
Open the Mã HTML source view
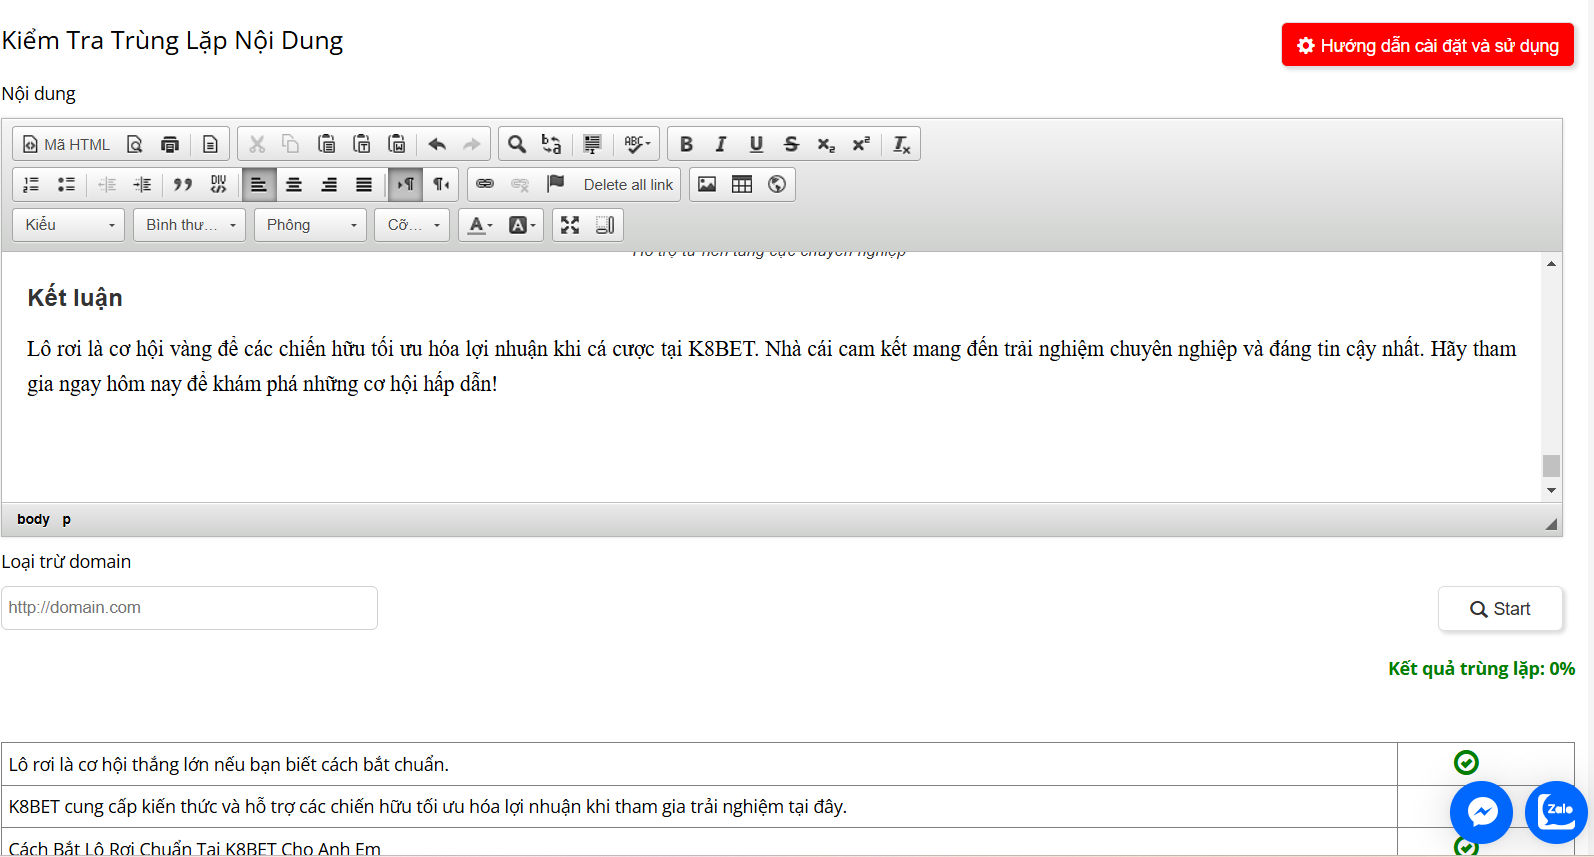(x=66, y=144)
